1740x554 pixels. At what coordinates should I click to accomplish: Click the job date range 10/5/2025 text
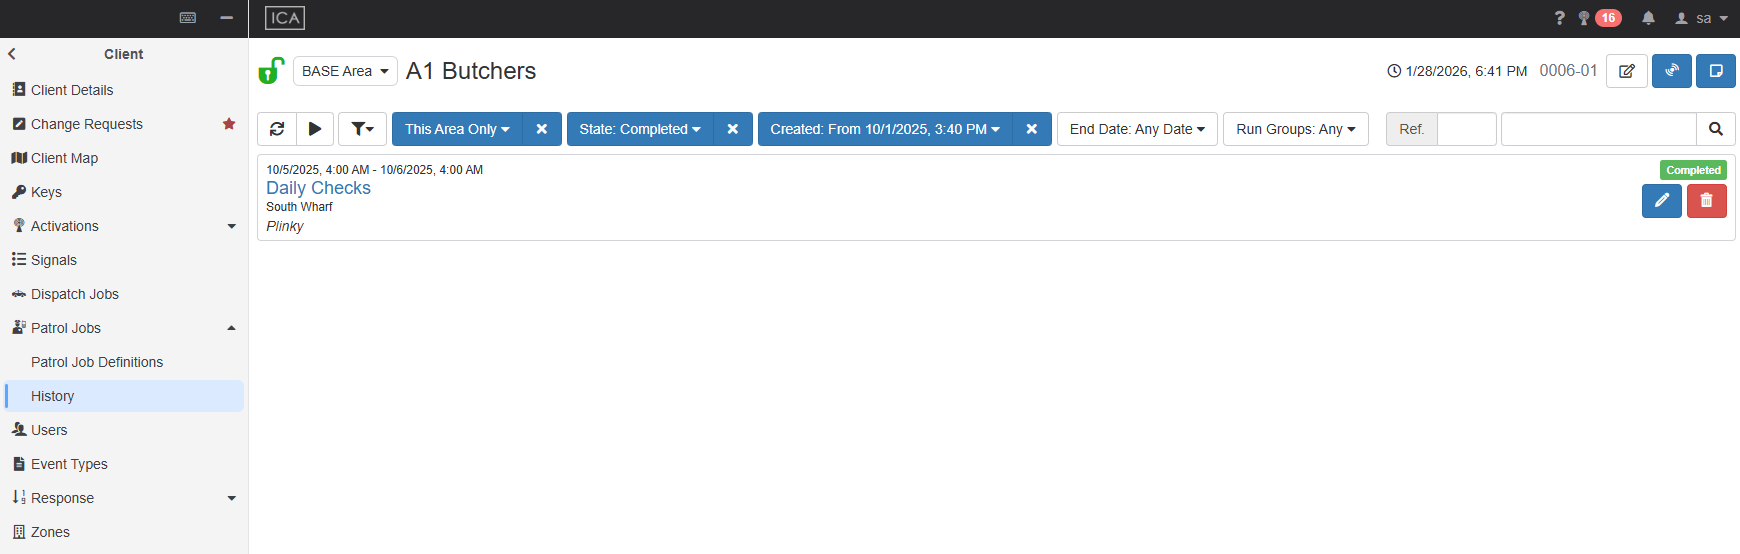coord(374,170)
